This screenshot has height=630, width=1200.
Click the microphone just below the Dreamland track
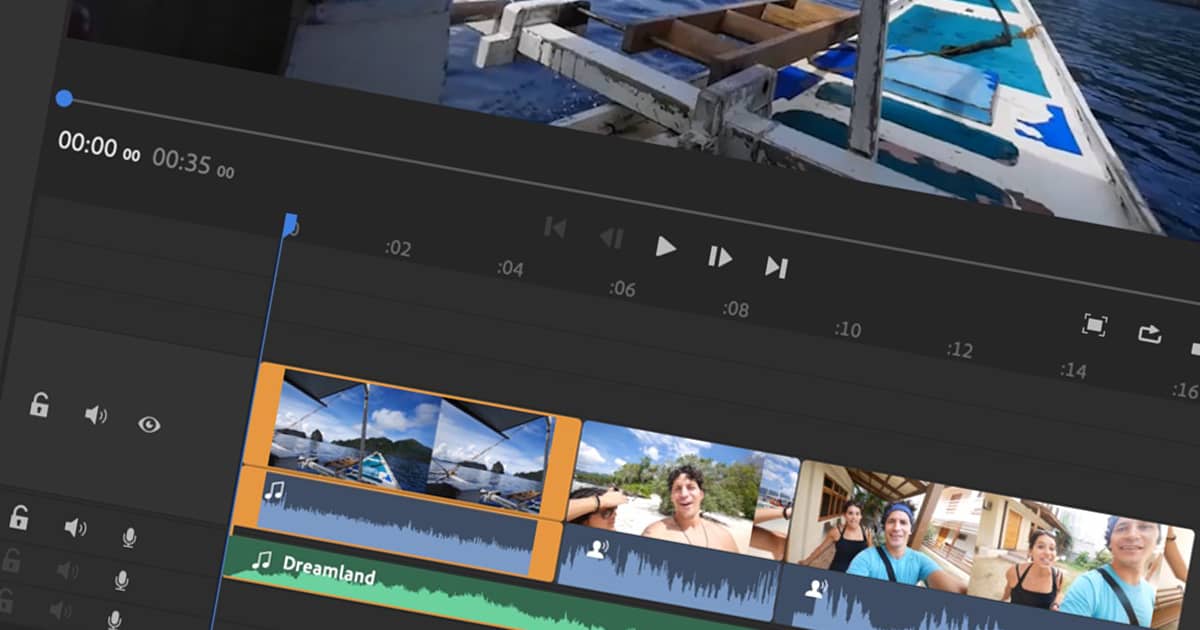121,581
